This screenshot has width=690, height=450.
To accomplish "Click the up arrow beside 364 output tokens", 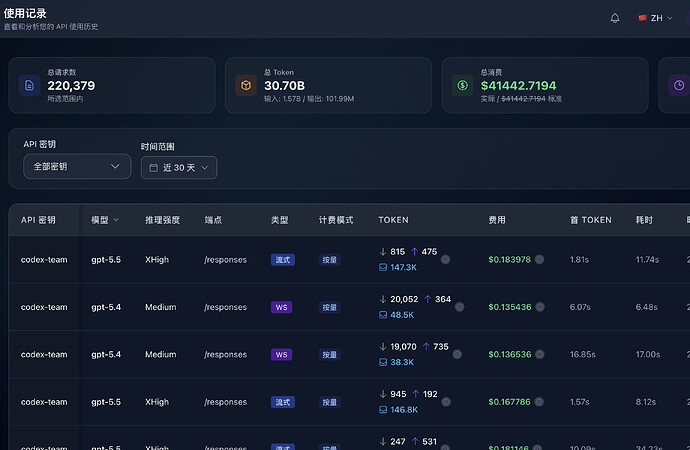I will 427,299.
